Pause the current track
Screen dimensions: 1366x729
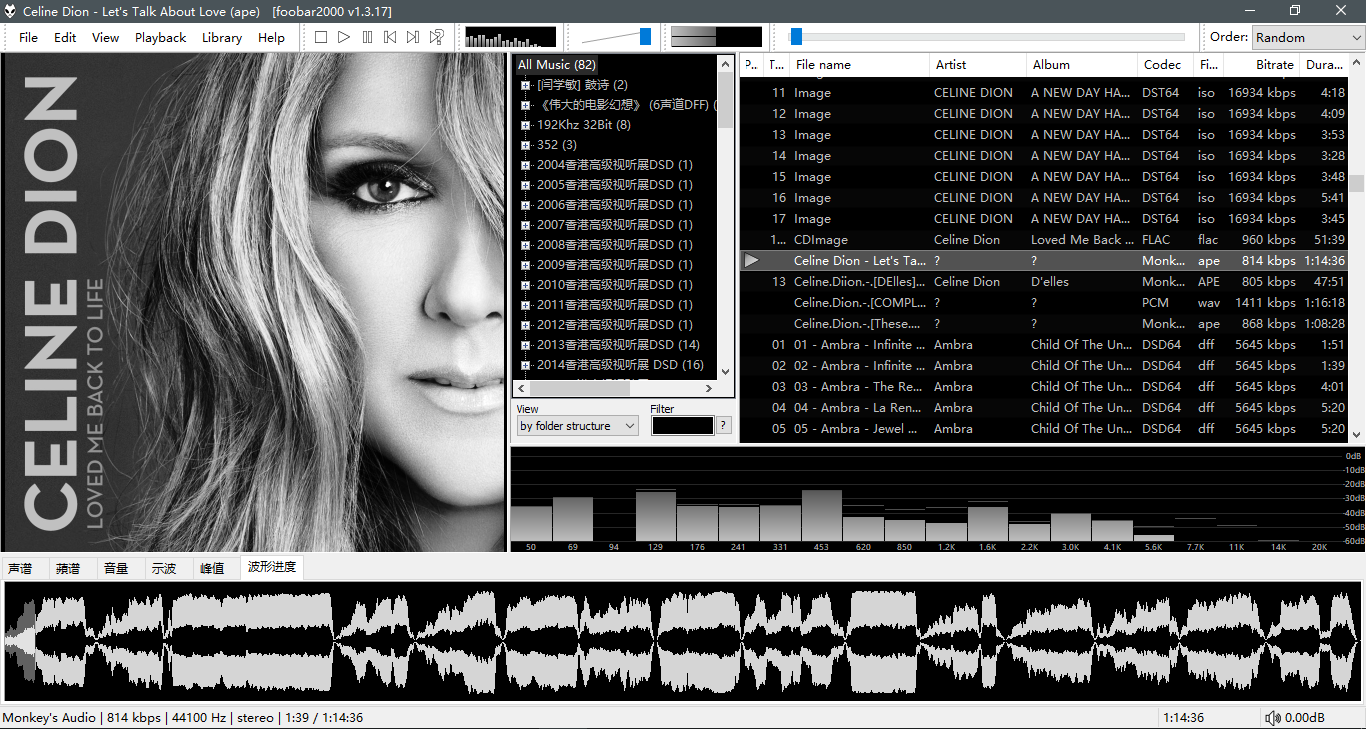pyautogui.click(x=367, y=37)
